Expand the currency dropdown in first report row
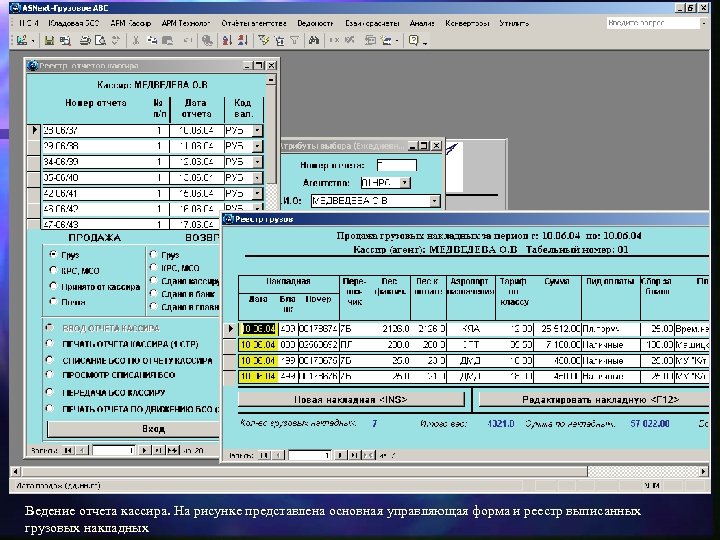Screen dimensions: 720x540 (x=257, y=130)
